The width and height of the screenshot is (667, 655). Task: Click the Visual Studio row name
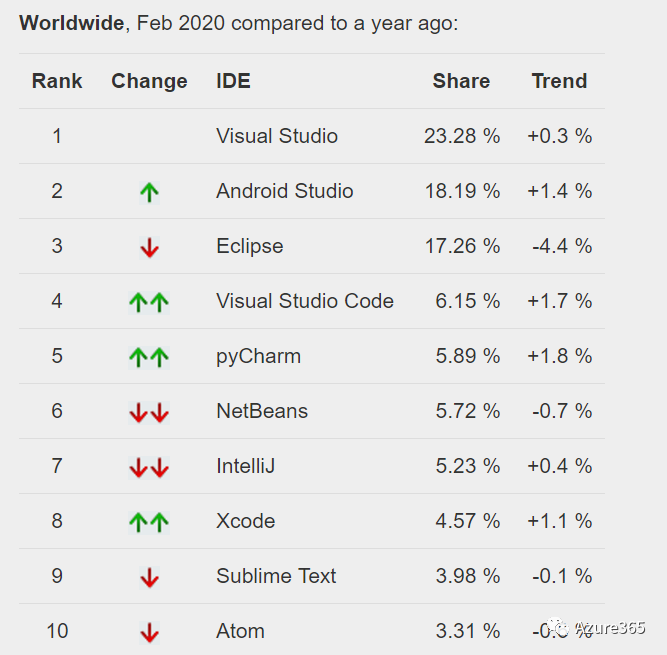(x=277, y=136)
